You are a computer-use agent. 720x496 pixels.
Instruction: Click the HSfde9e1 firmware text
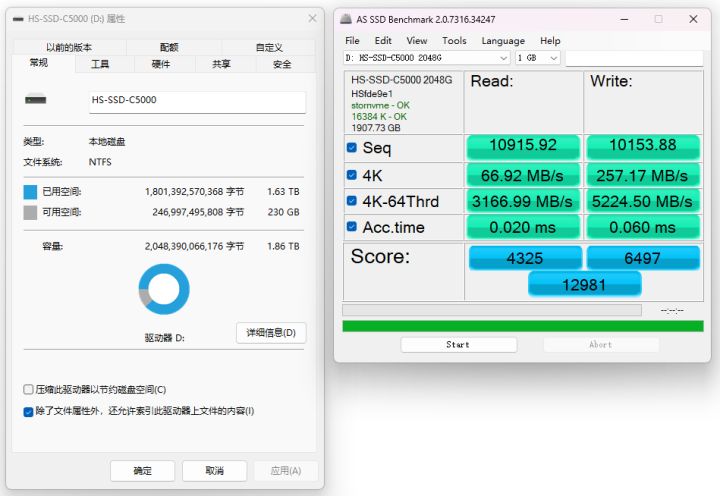372,94
